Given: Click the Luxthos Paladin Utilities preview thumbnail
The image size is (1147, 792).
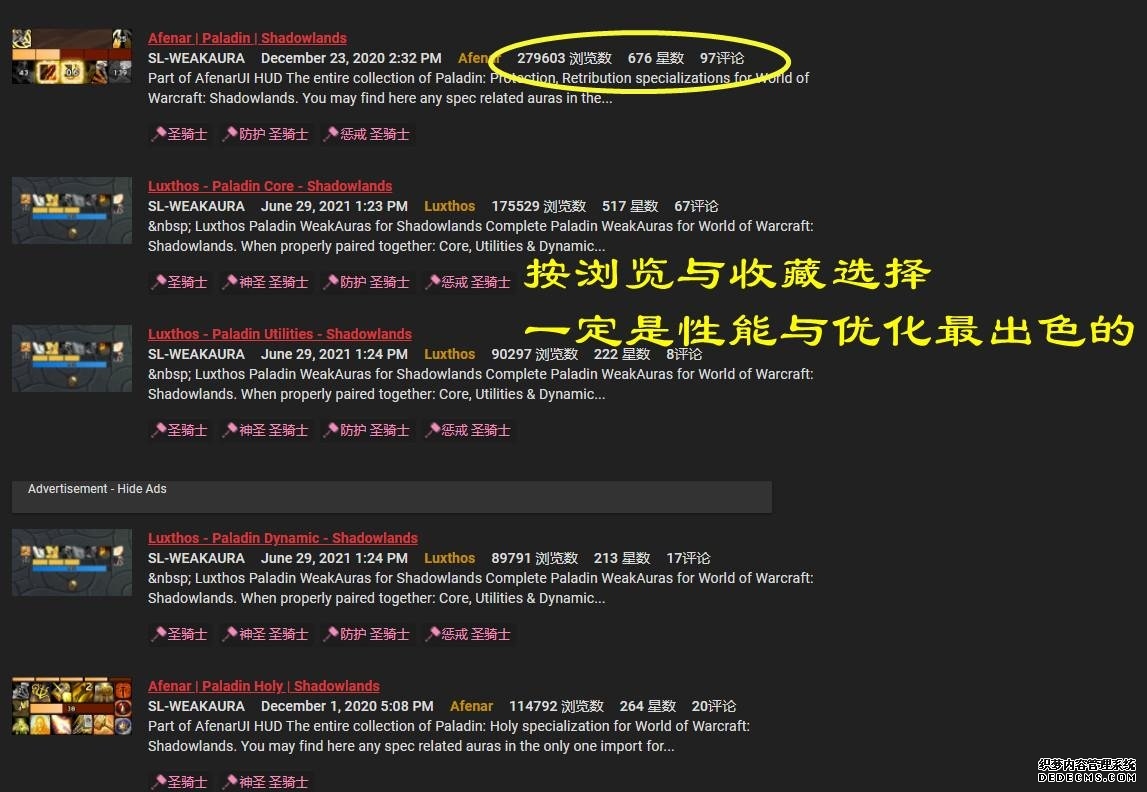Looking at the screenshot, I should point(72,358).
